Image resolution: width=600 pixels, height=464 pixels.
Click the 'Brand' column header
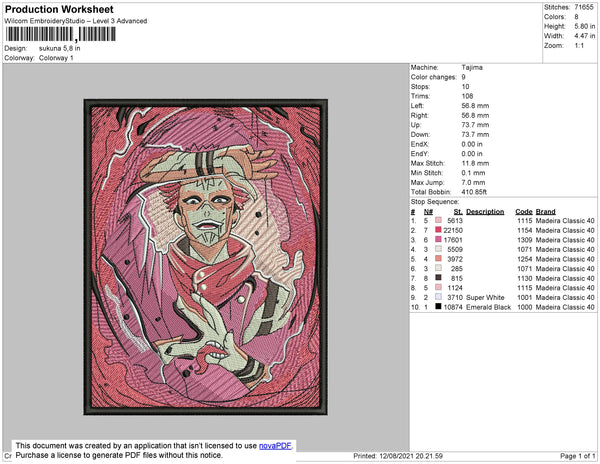tap(545, 212)
